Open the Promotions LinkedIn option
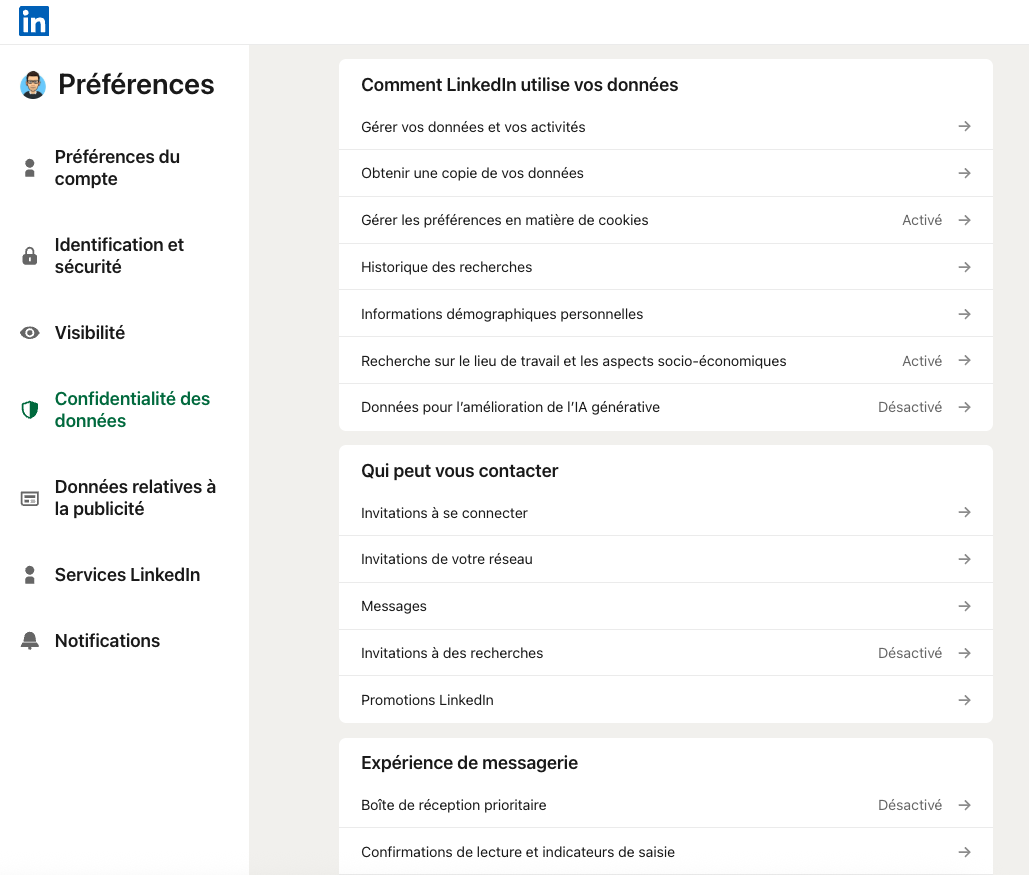Viewport: 1029px width, 875px height. (427, 700)
